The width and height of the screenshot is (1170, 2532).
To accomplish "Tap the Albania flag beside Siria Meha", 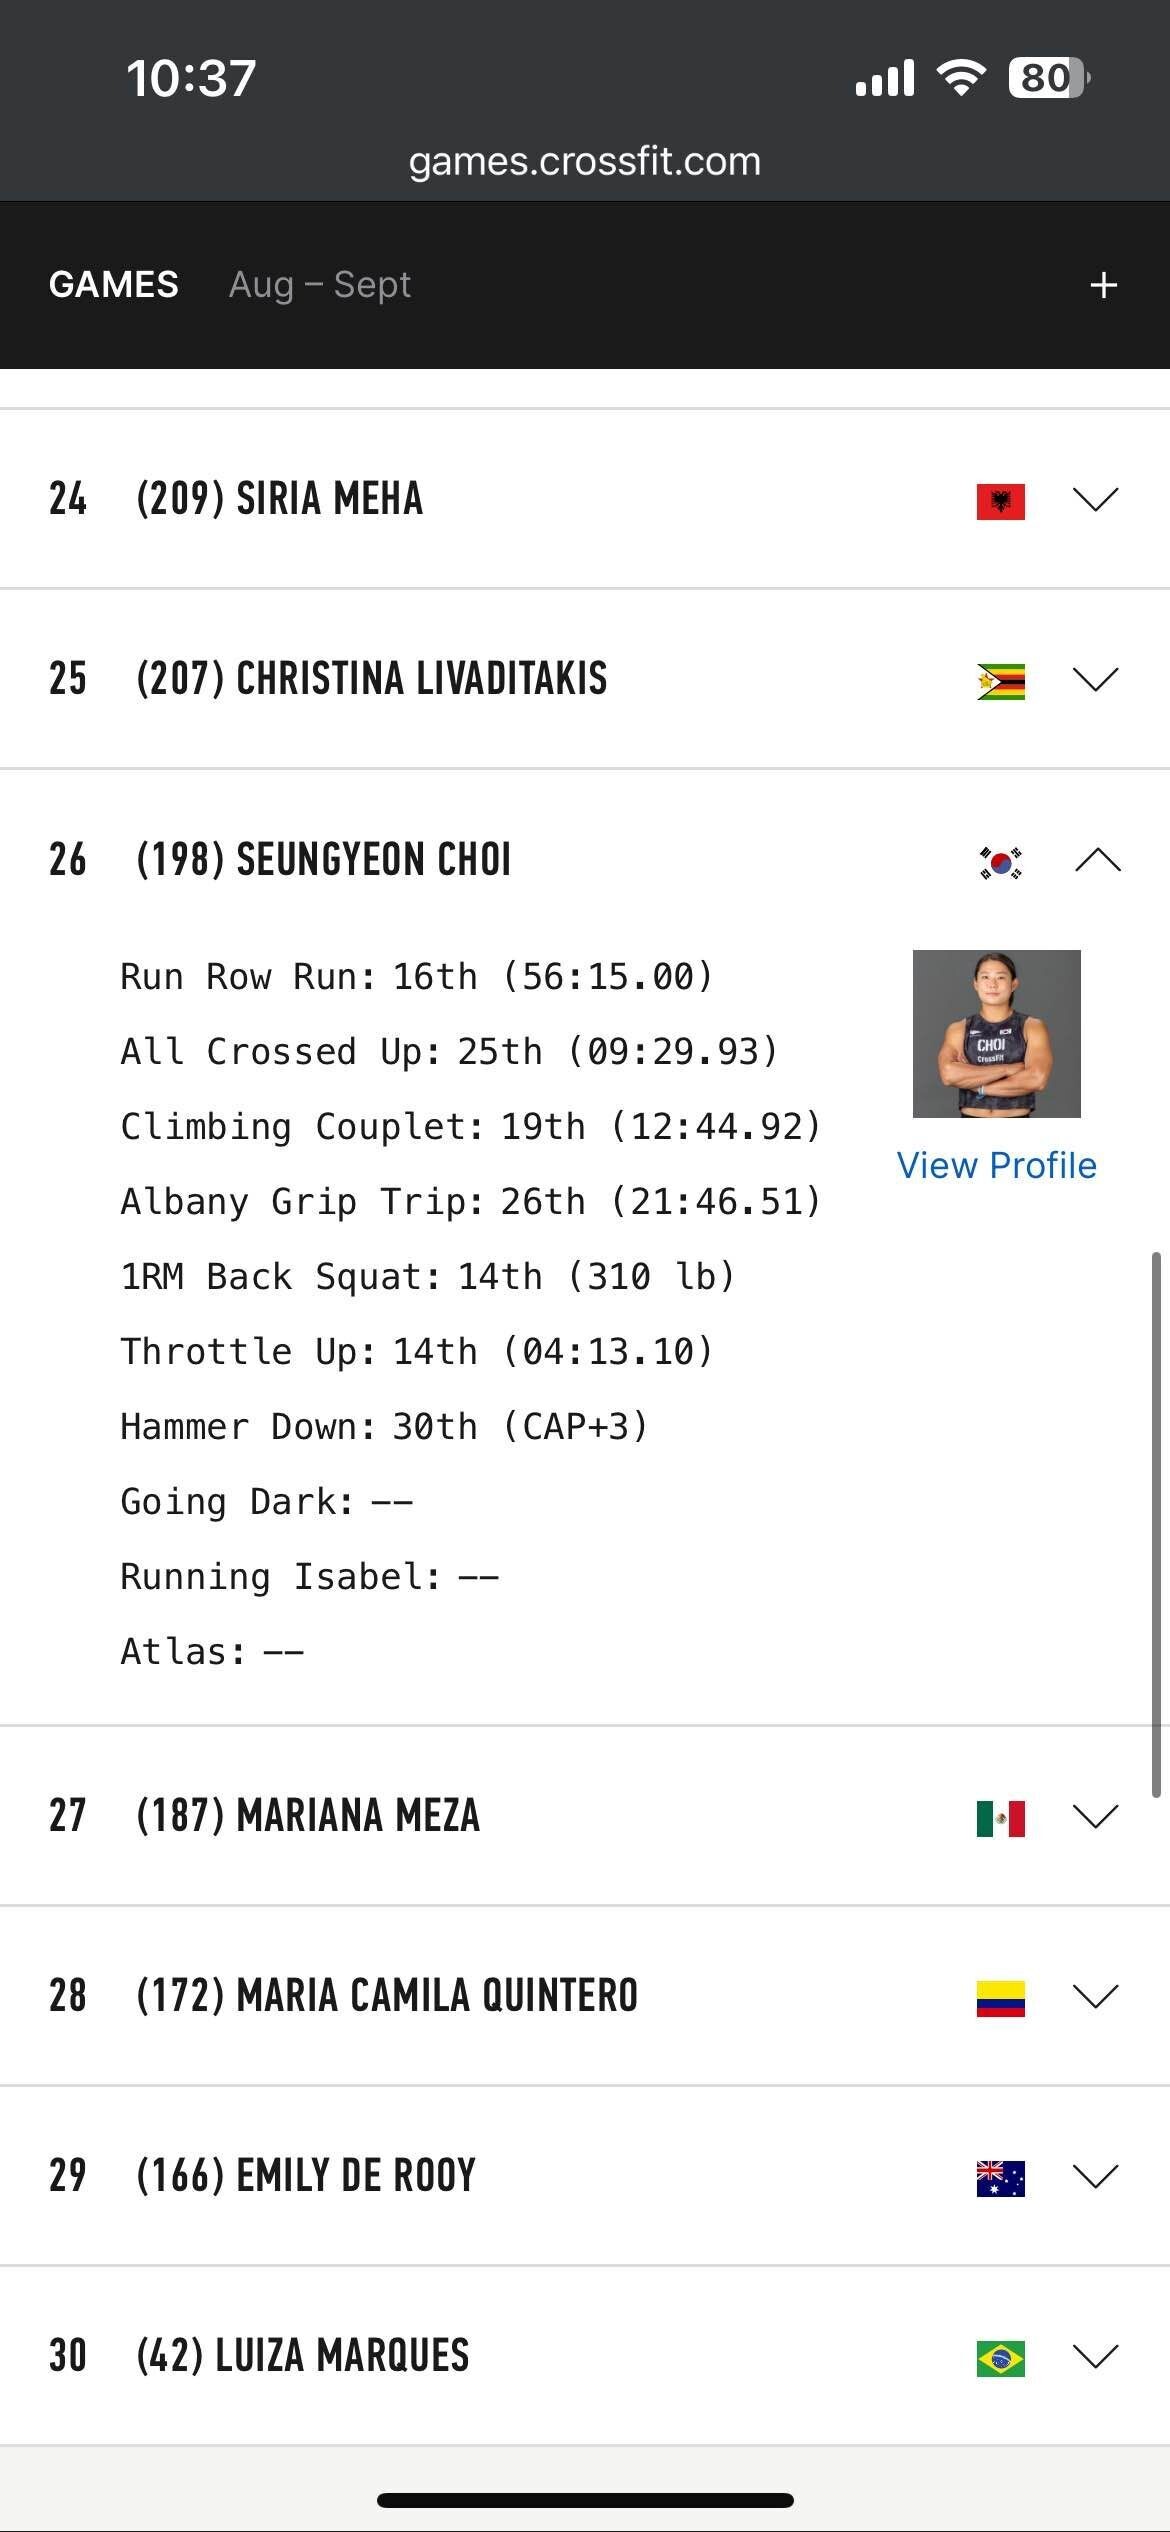I will point(1000,501).
